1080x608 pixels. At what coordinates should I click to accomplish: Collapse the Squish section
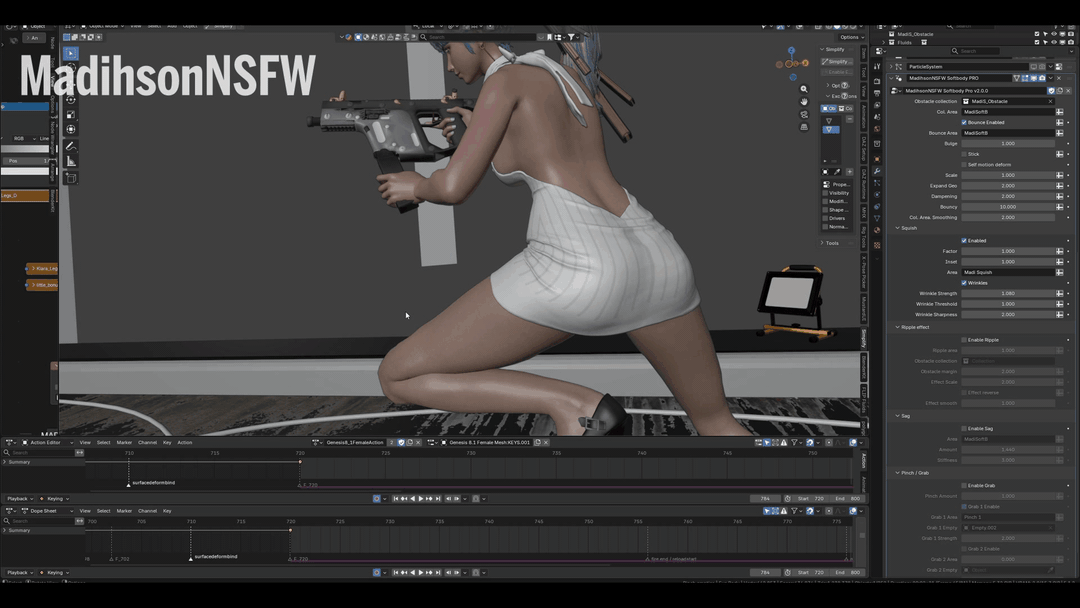(x=897, y=228)
